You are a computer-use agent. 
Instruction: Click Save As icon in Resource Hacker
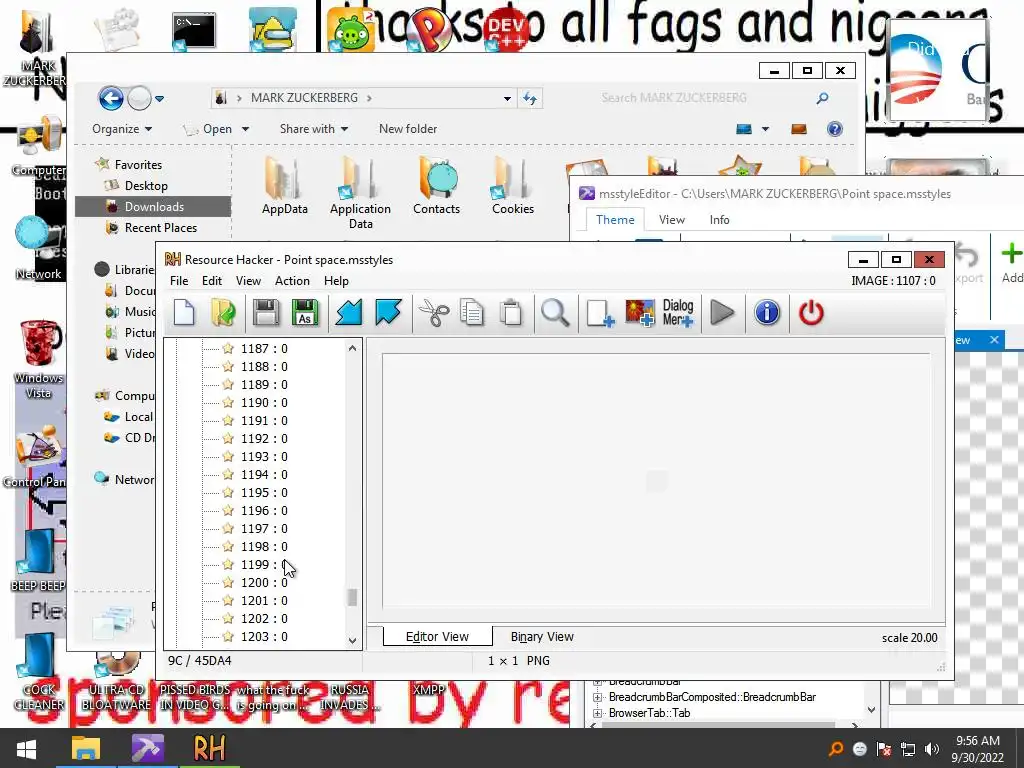[305, 313]
